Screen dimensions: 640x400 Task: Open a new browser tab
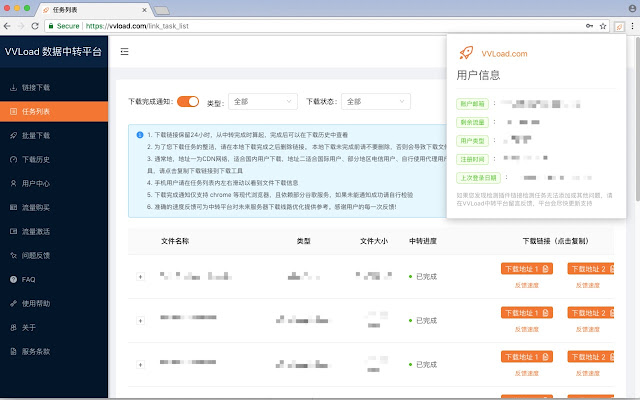click(x=162, y=10)
